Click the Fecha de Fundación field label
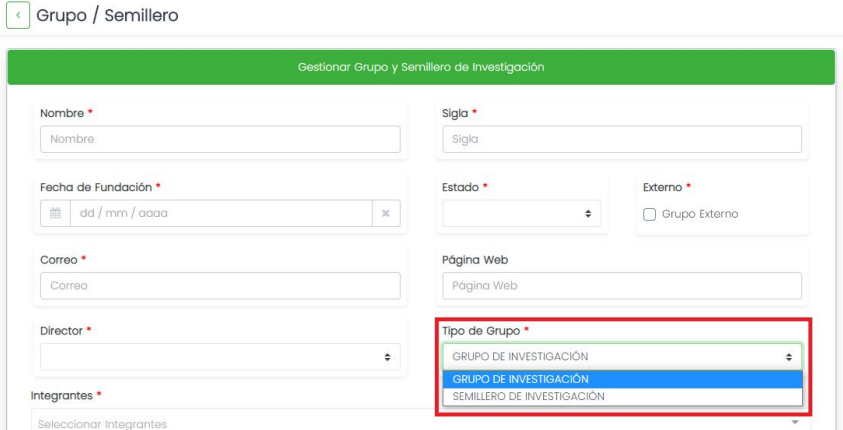Image resolution: width=843 pixels, height=430 pixels. [95, 187]
